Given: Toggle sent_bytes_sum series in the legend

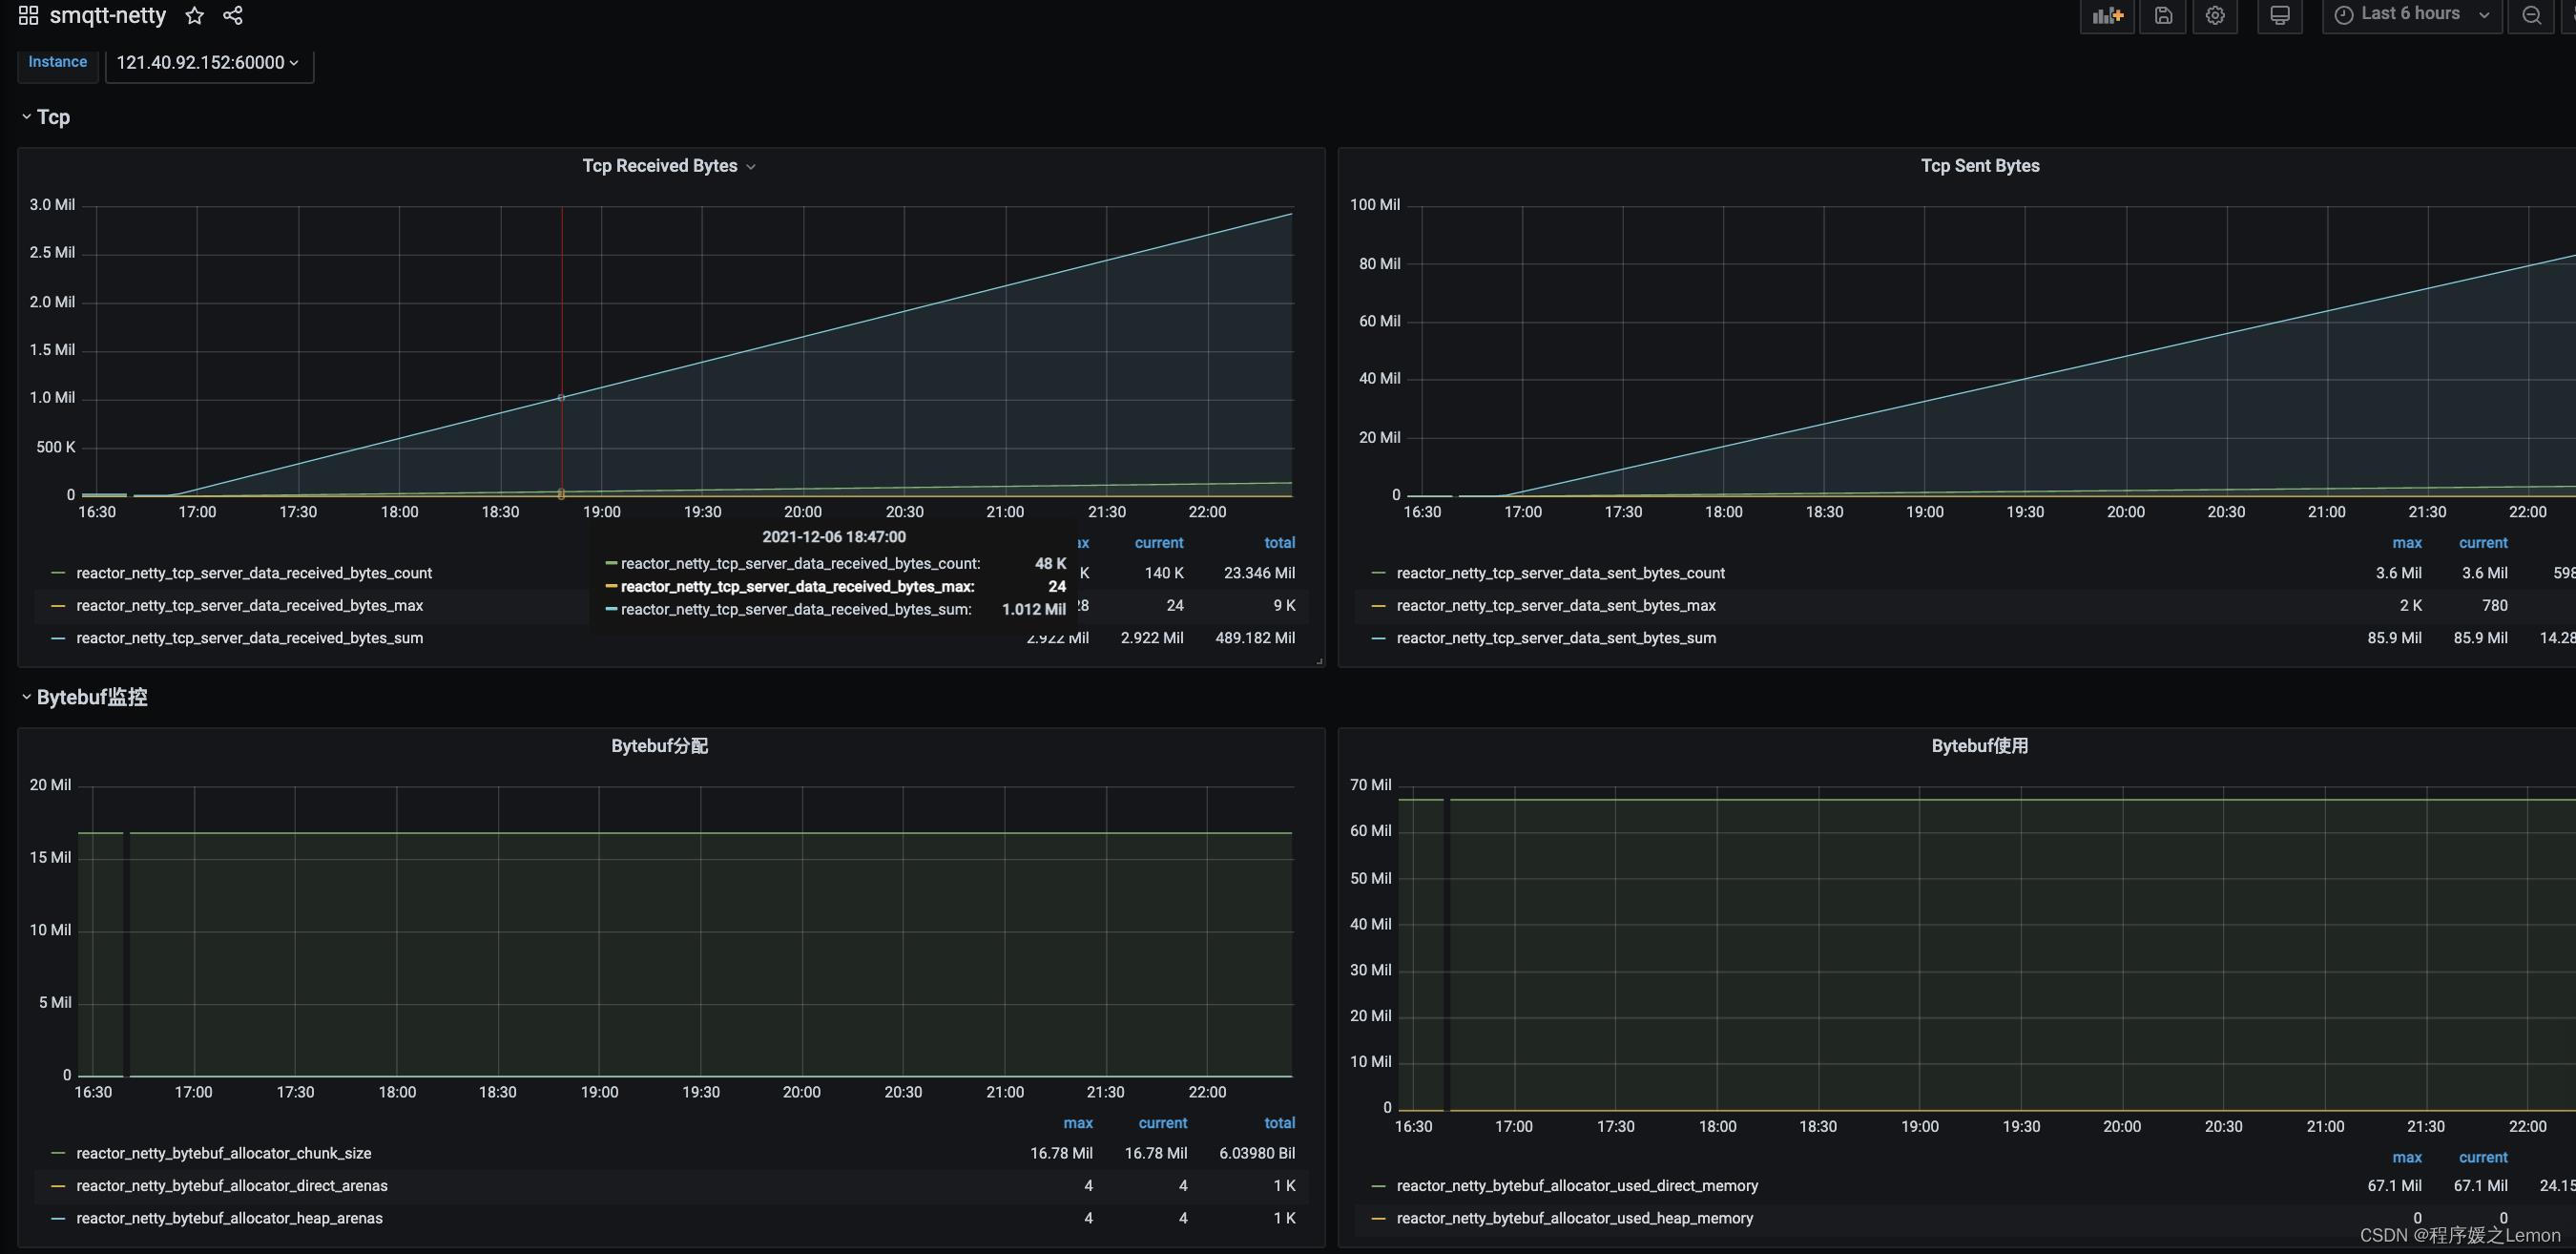Looking at the screenshot, I should coord(1556,638).
